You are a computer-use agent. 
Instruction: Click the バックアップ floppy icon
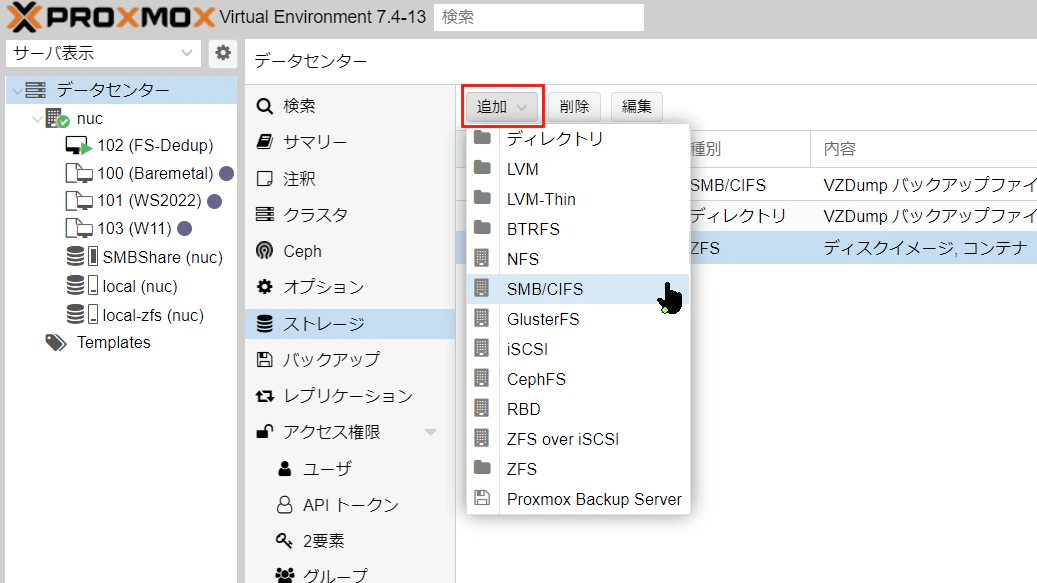click(x=265, y=360)
